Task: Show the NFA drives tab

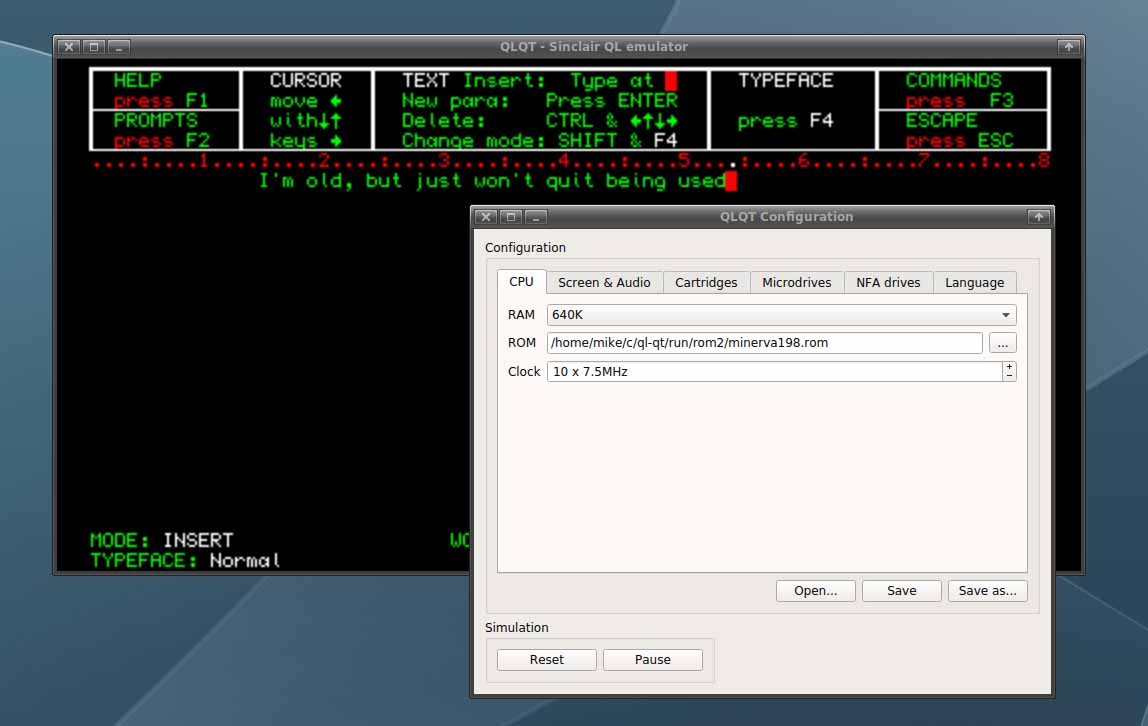Action: click(x=888, y=282)
